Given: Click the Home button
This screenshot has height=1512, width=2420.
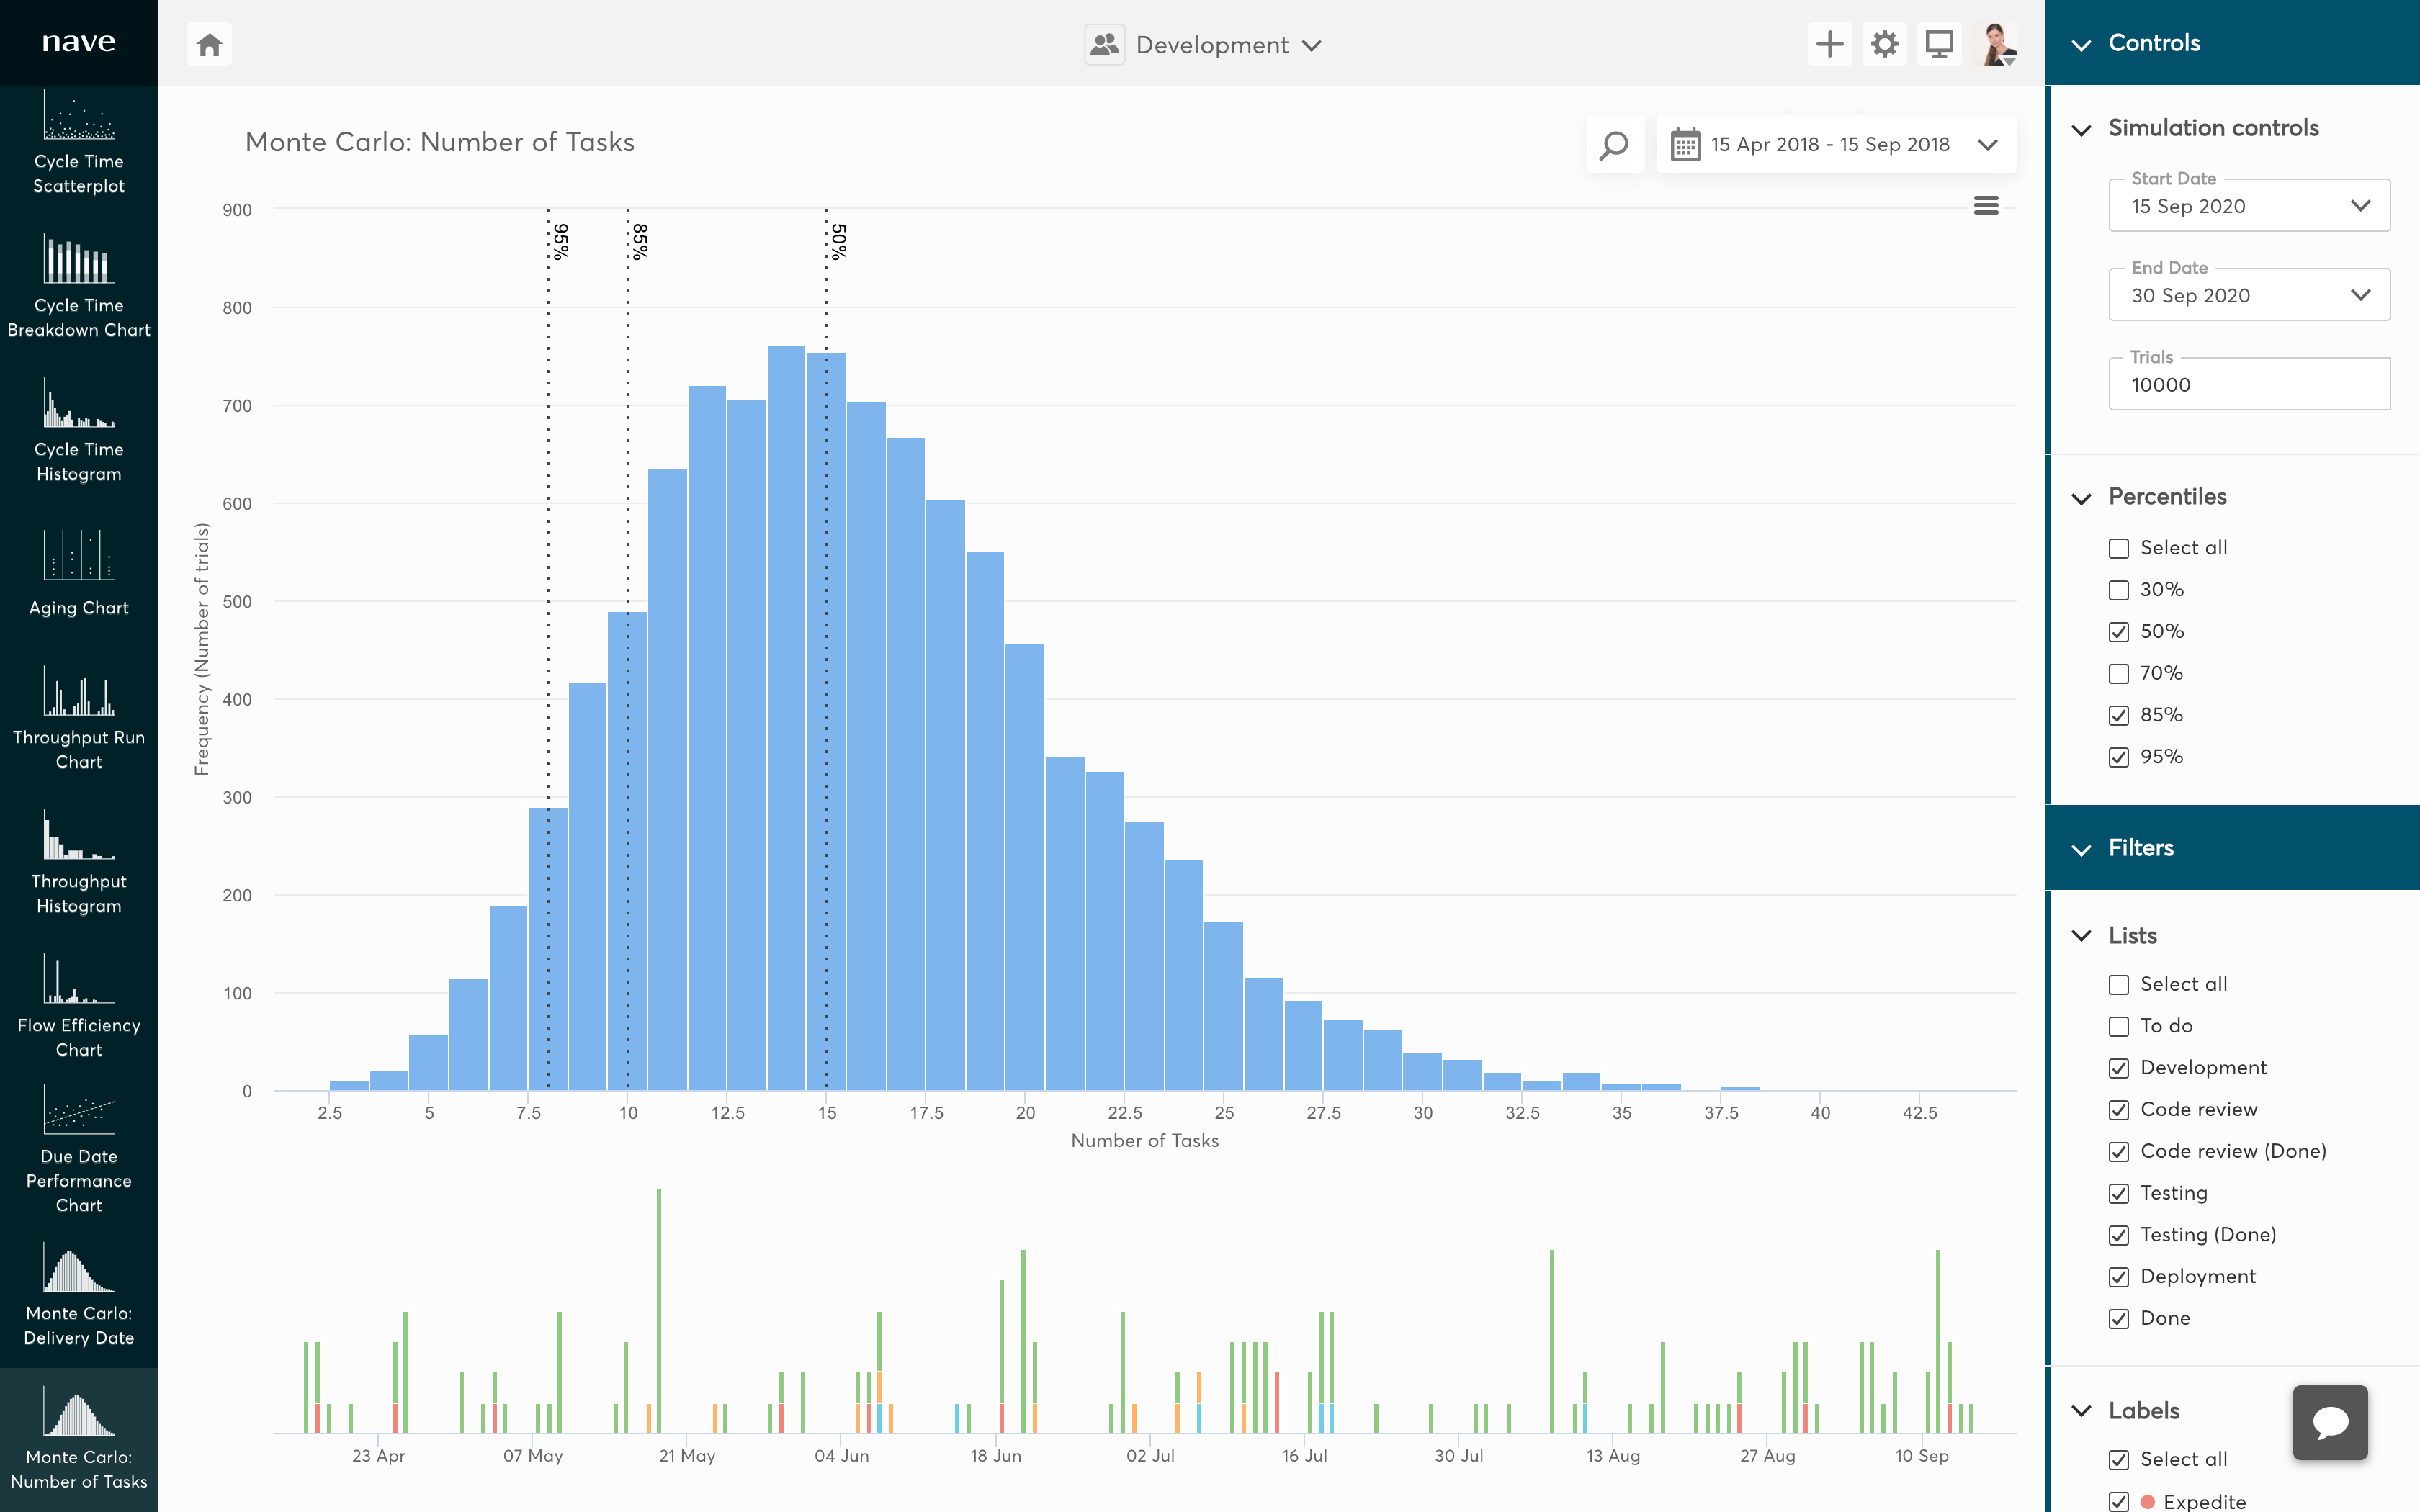Looking at the screenshot, I should (209, 43).
